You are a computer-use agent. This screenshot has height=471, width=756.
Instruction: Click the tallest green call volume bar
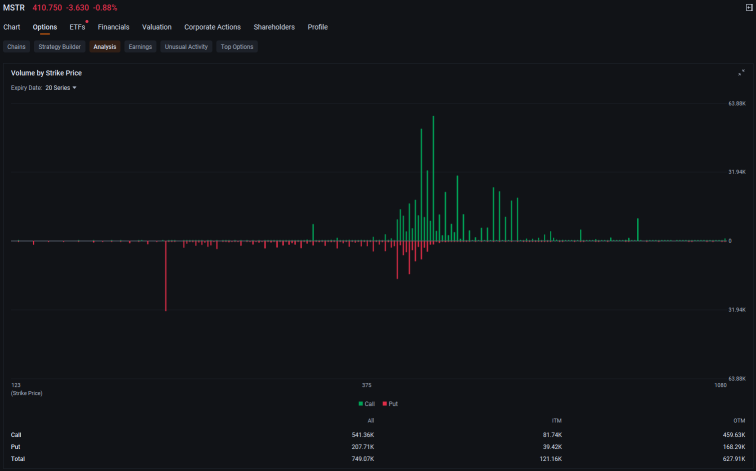click(433, 178)
